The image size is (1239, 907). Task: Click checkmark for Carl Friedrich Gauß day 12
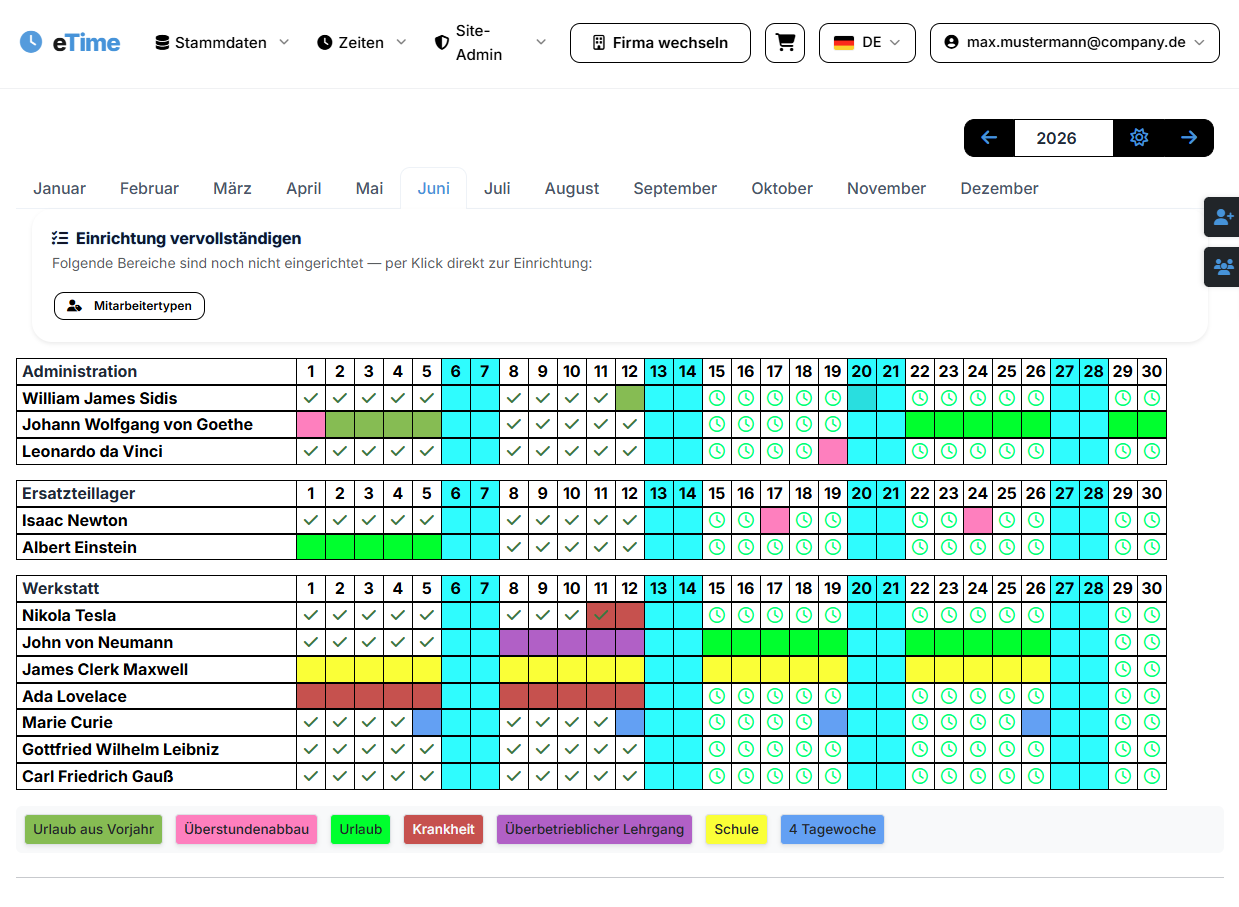click(x=630, y=776)
